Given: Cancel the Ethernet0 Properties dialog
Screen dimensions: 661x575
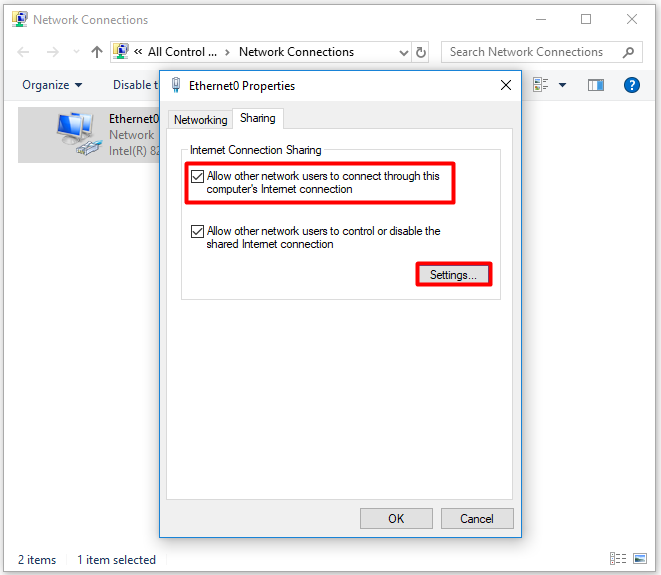Looking at the screenshot, I should pyautogui.click(x=477, y=519).
